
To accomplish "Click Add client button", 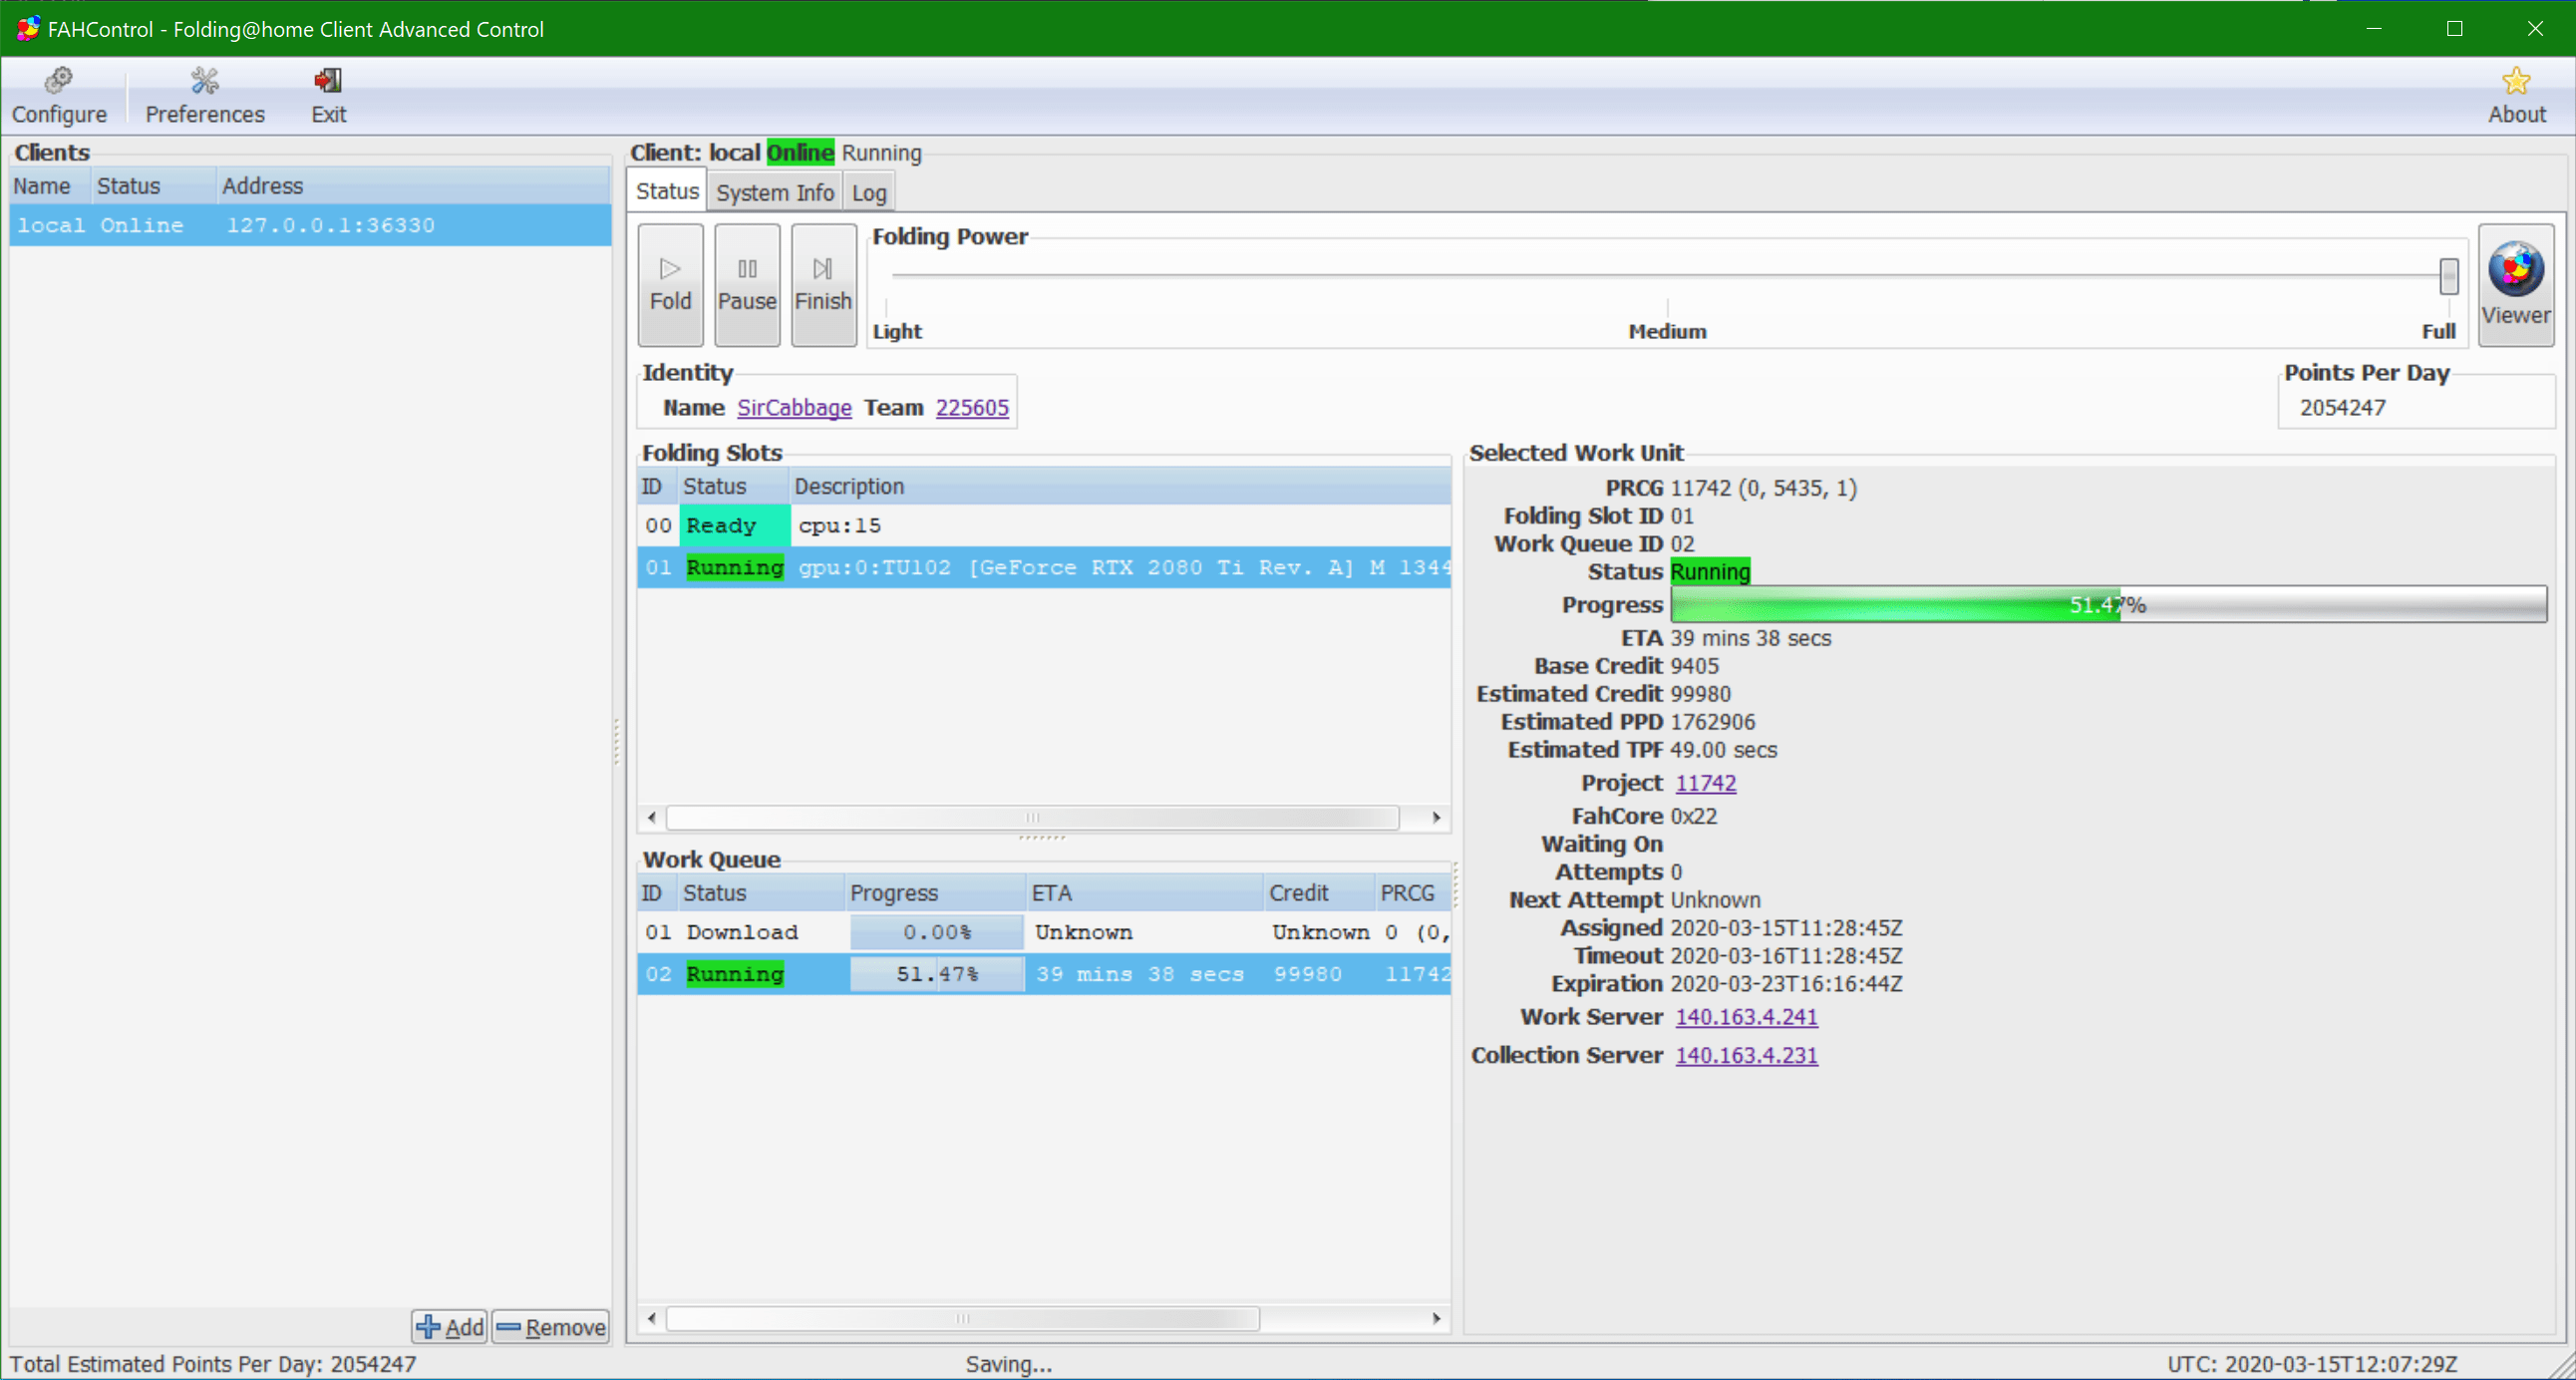I will [450, 1326].
